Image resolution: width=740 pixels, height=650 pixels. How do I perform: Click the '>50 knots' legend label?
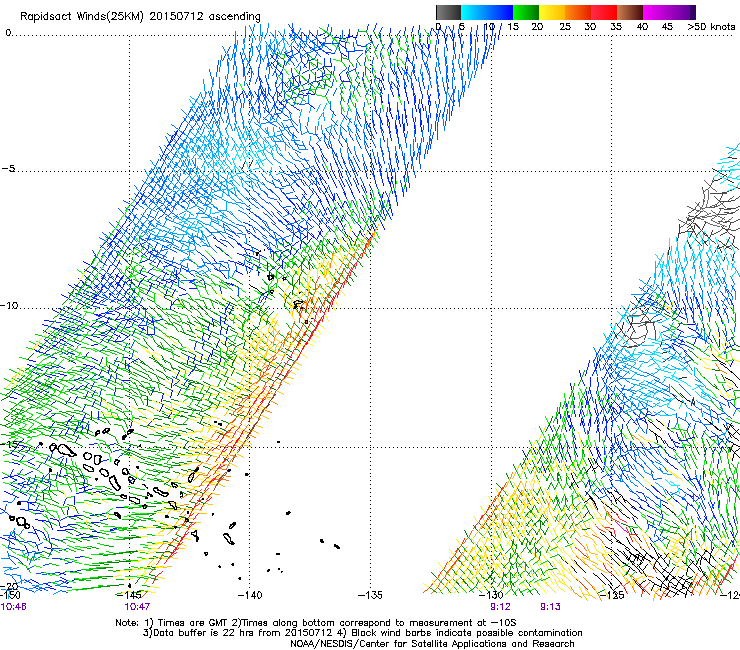point(711,26)
